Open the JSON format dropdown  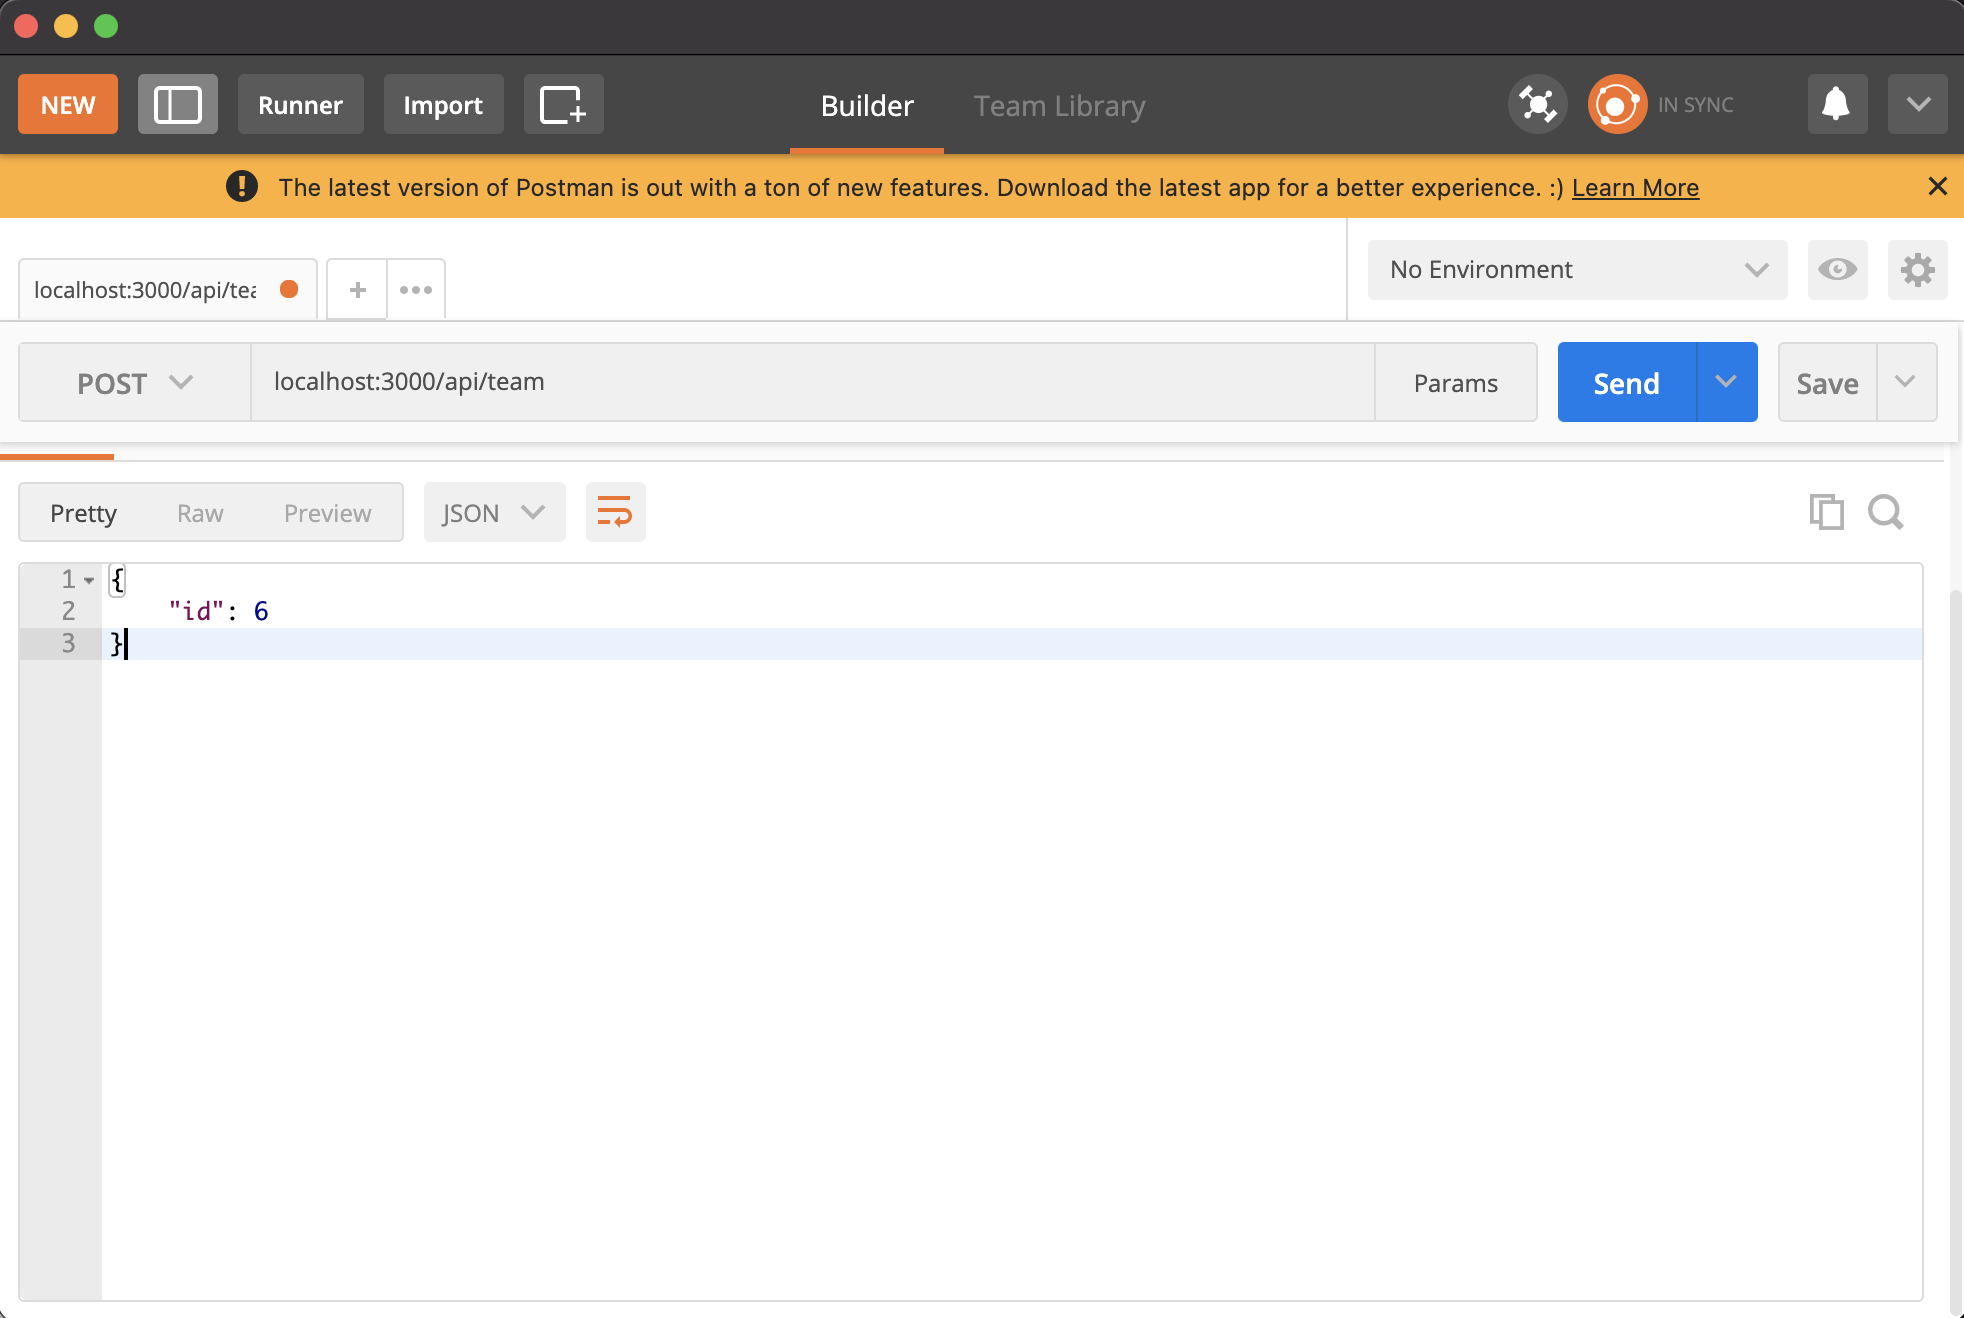point(494,513)
